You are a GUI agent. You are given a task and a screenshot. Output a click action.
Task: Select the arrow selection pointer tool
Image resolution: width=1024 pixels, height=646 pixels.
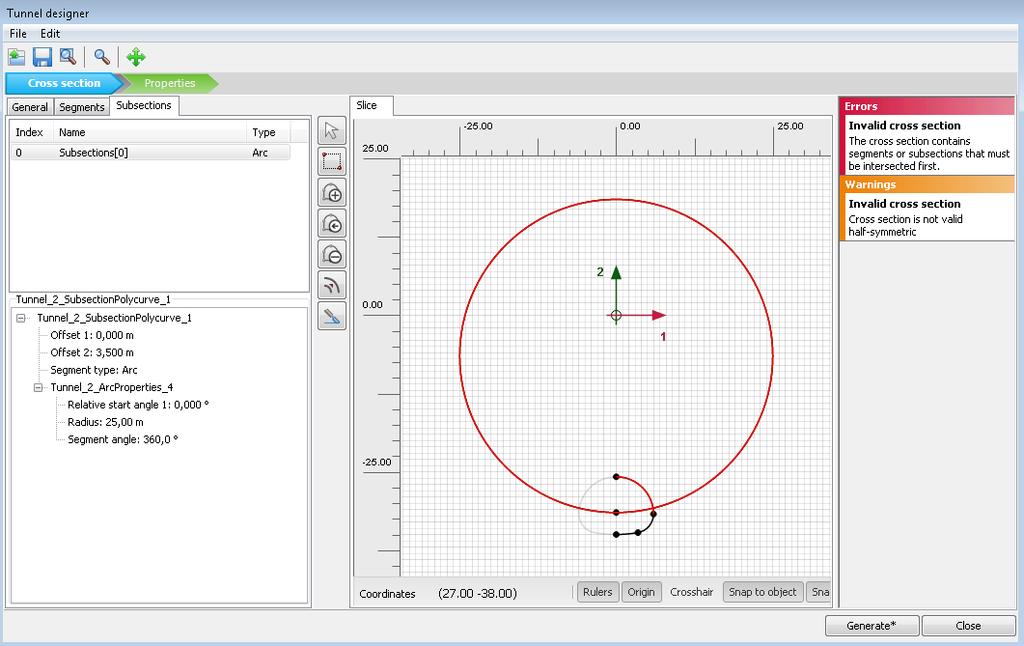[332, 131]
